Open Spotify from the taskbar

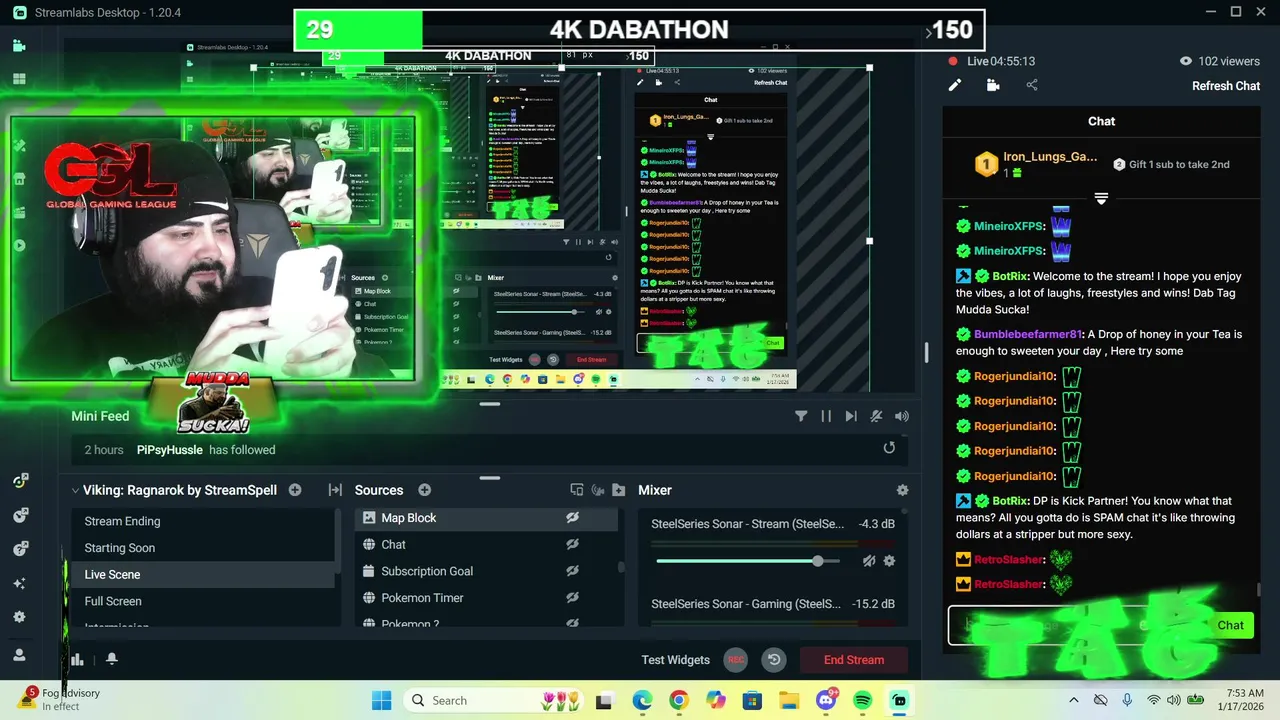click(863, 700)
